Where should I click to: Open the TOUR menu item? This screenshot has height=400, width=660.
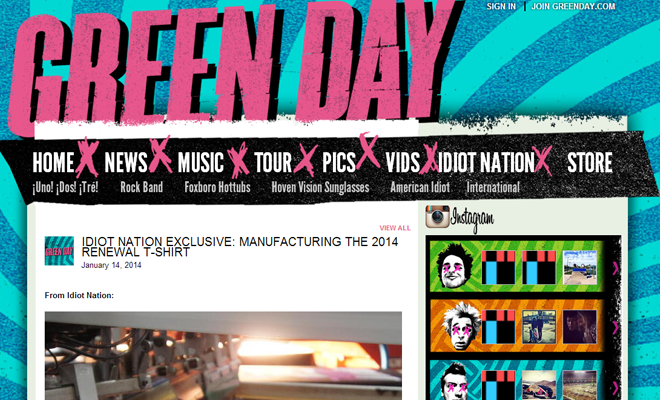click(273, 163)
